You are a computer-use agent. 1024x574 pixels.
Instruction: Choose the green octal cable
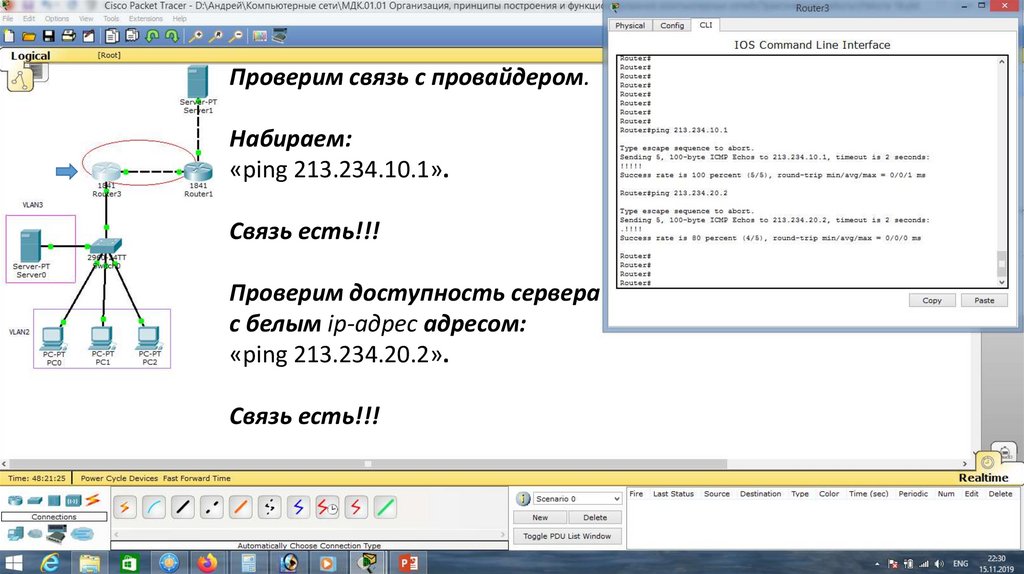(x=385, y=507)
